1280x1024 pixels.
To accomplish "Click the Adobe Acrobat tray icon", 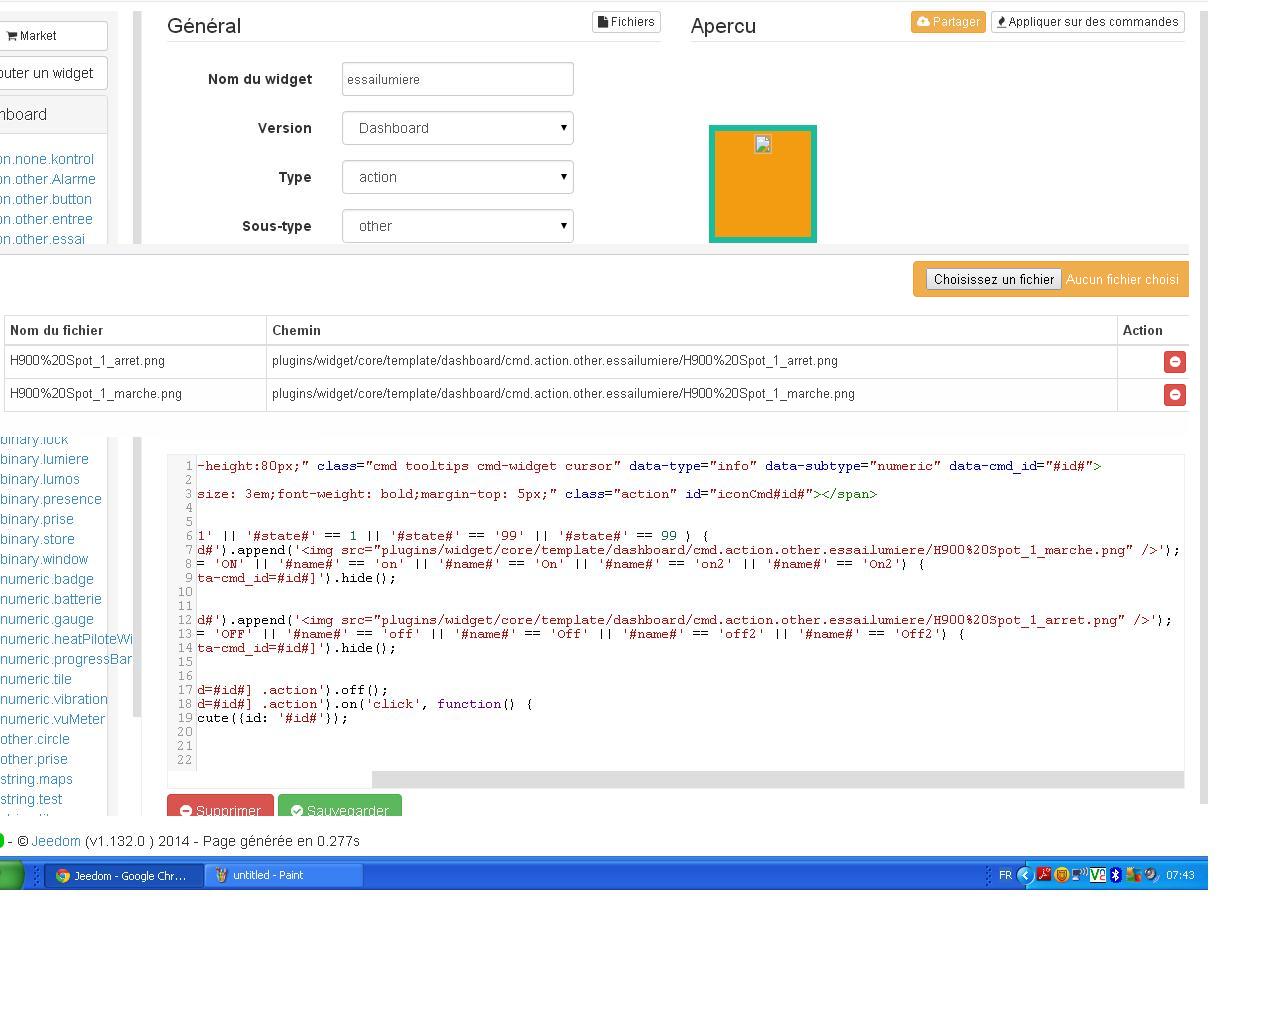I will 1044,874.
